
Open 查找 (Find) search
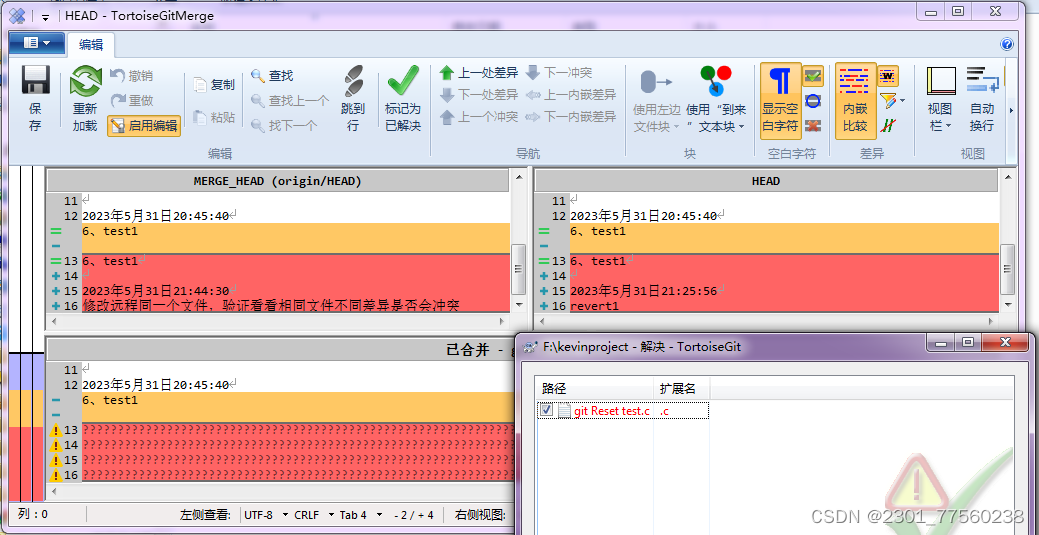[x=272, y=76]
